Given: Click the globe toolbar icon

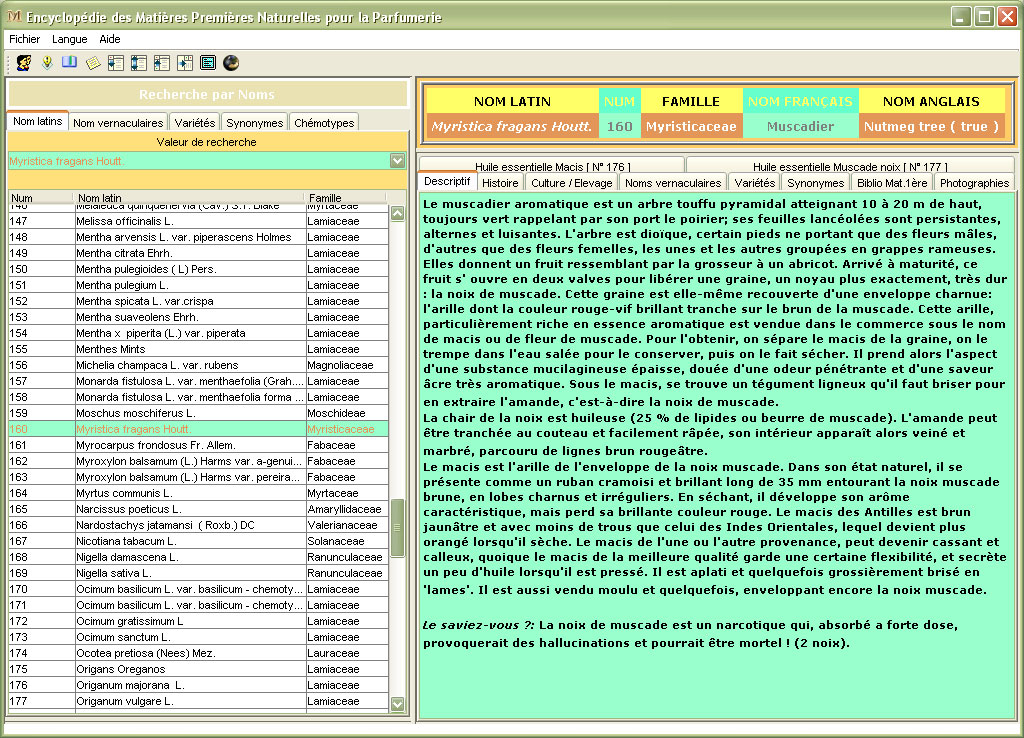Looking at the screenshot, I should click(x=231, y=63).
